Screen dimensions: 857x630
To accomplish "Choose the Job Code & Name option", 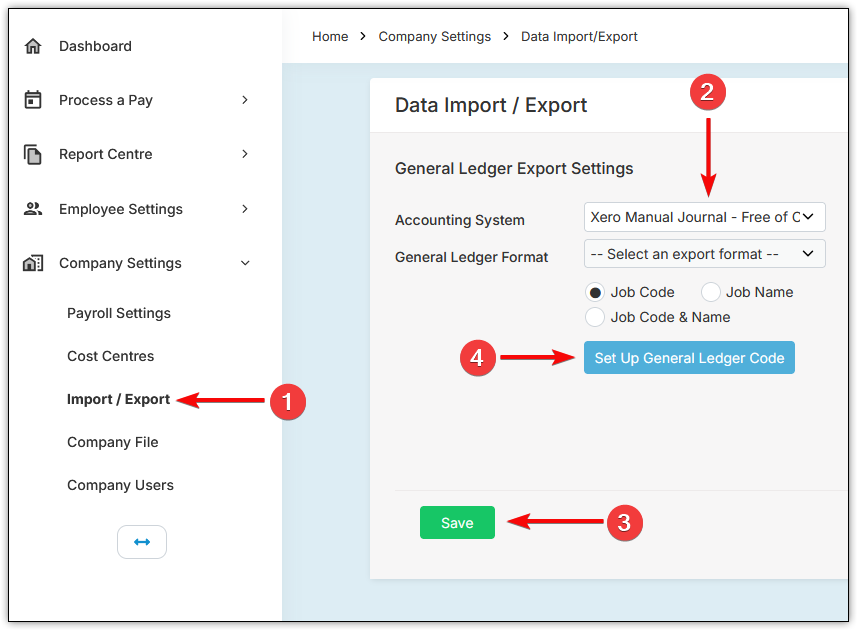I will click(595, 317).
